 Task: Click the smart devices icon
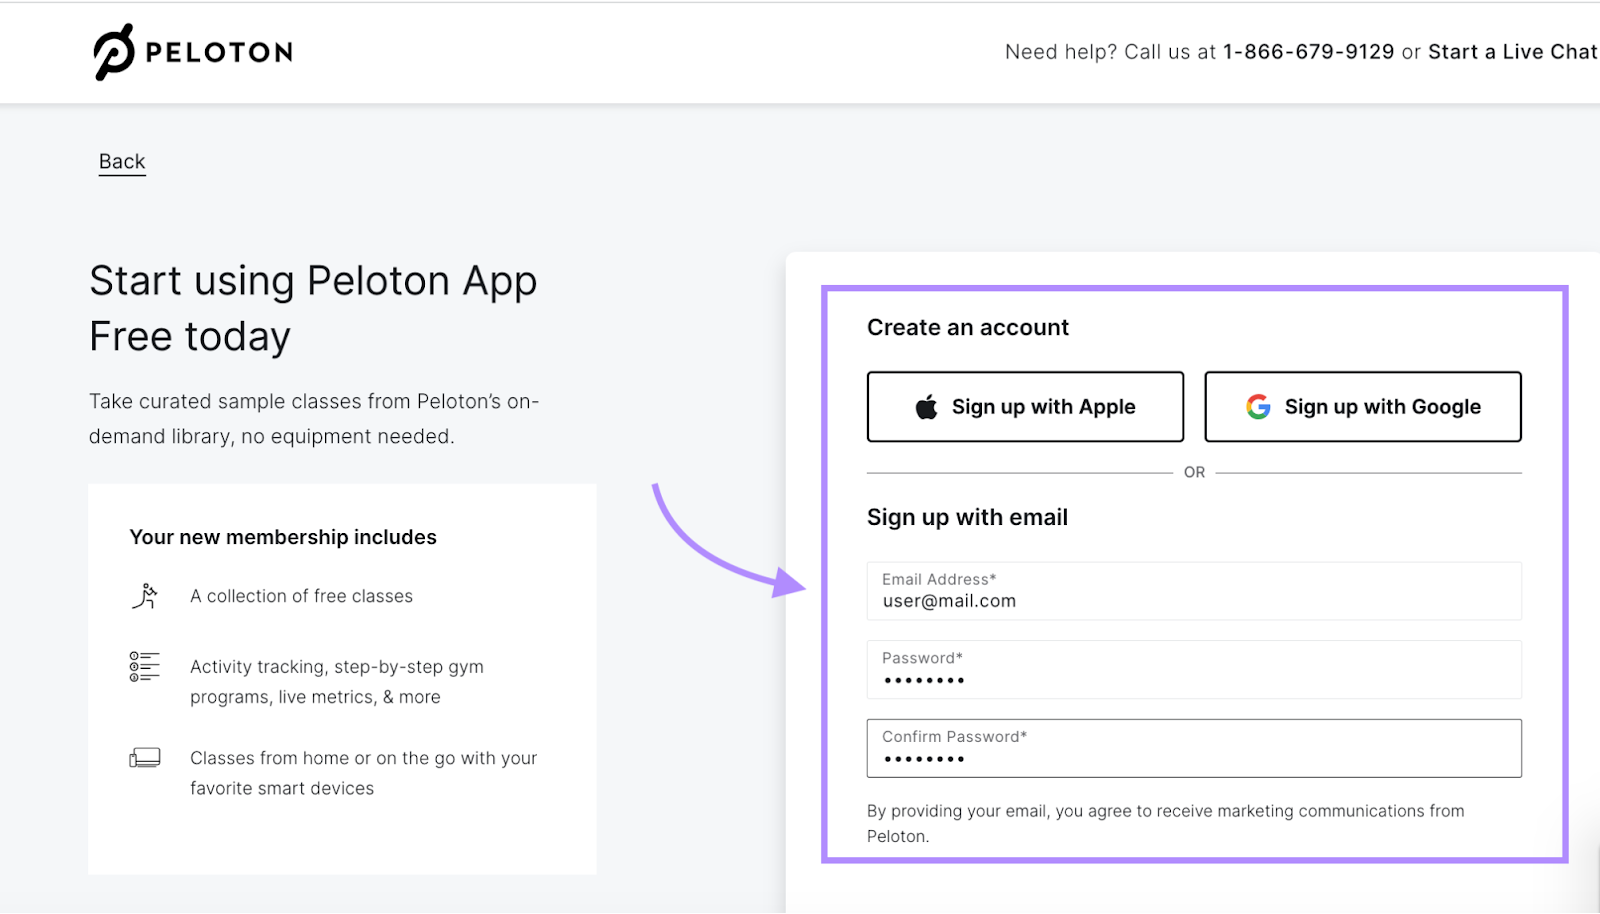tap(144, 758)
